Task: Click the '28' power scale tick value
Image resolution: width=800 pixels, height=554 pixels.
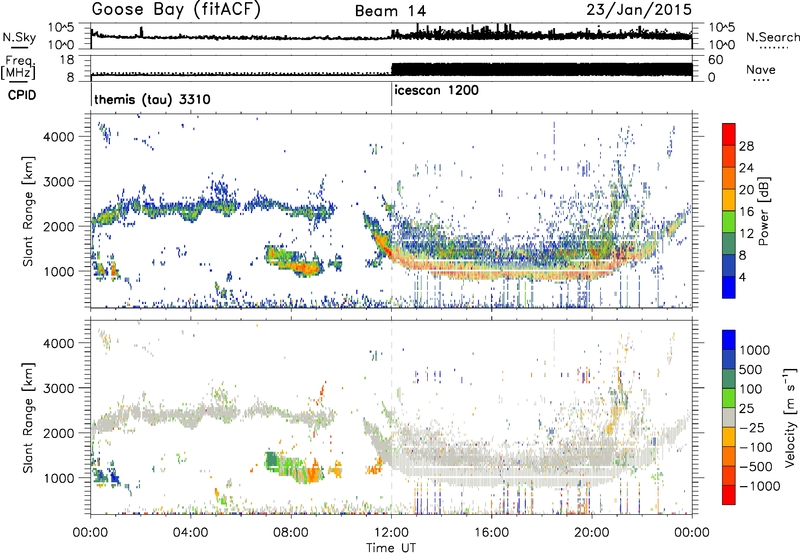Action: [x=746, y=146]
